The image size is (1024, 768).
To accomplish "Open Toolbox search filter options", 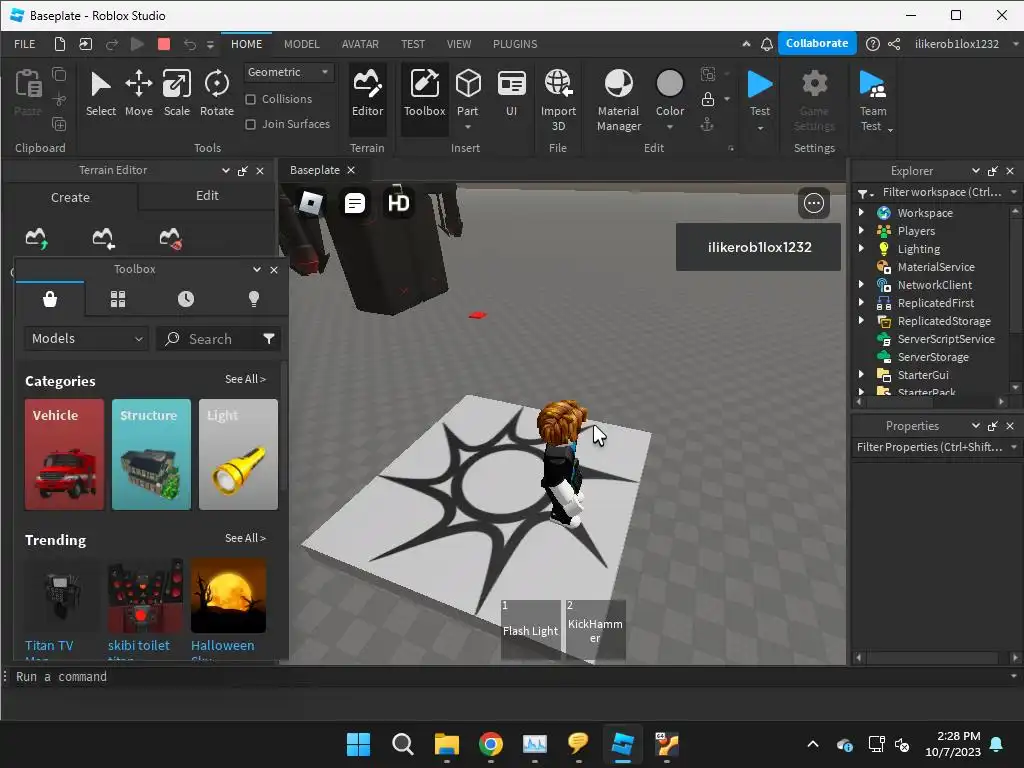I will point(268,338).
